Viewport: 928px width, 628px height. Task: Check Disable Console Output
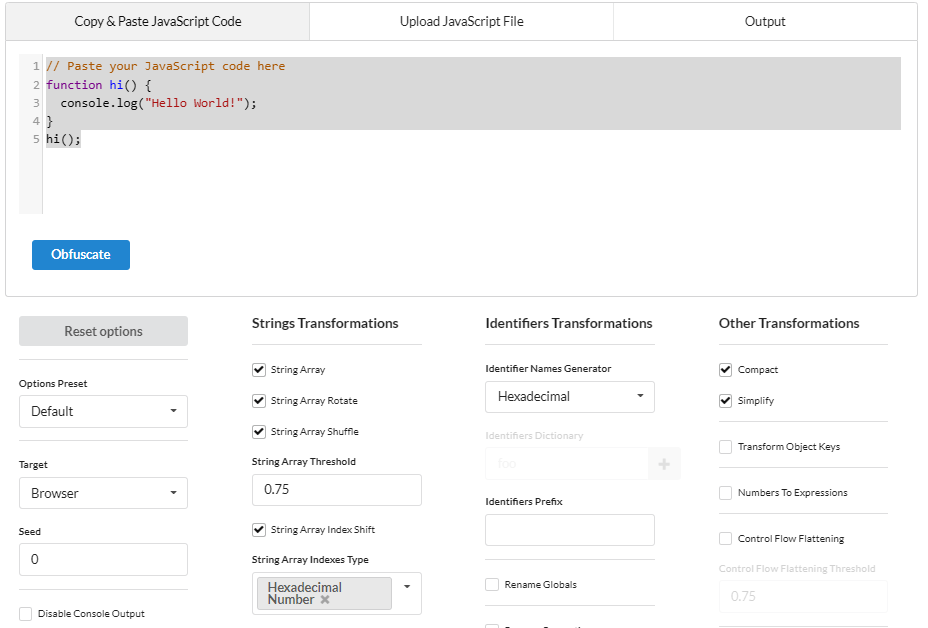pos(26,614)
